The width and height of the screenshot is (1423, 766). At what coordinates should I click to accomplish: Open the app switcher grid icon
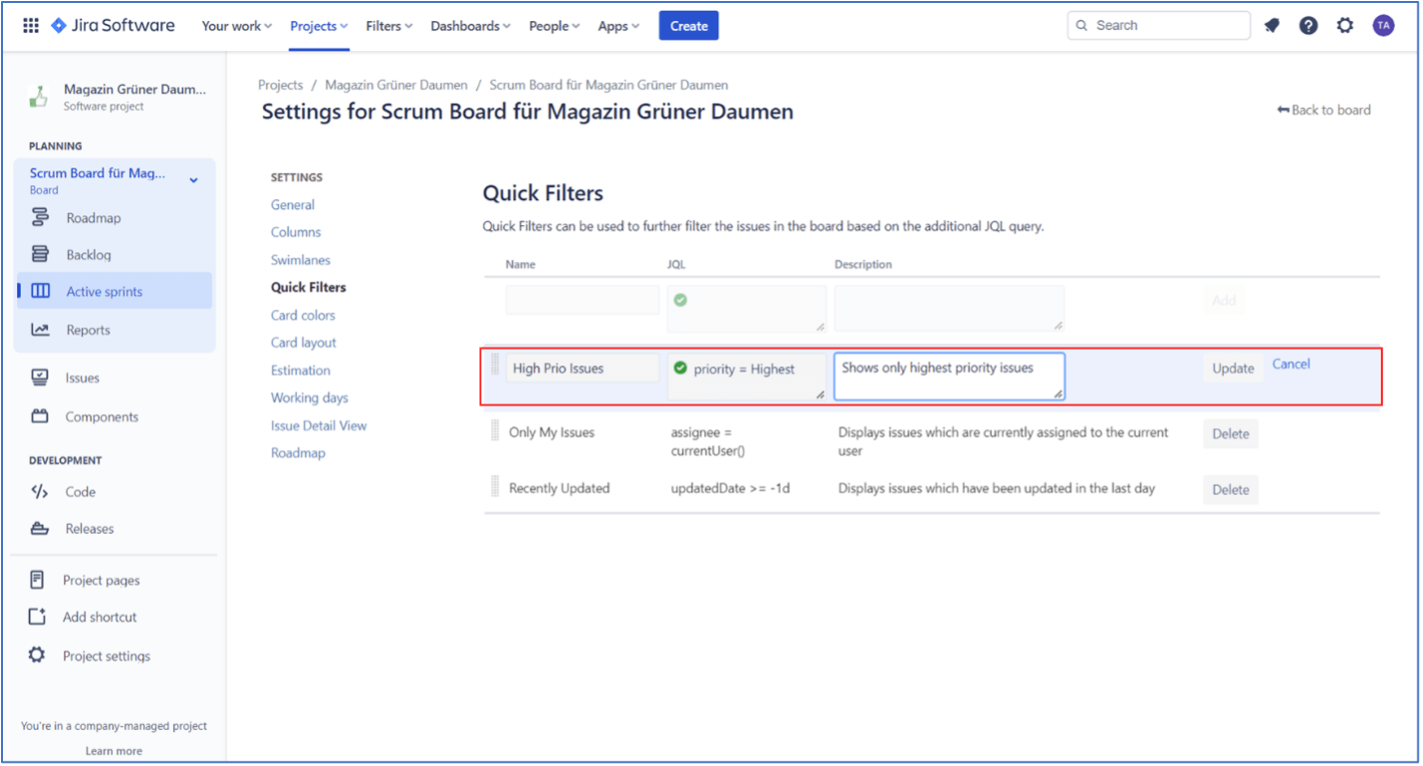pos(31,26)
